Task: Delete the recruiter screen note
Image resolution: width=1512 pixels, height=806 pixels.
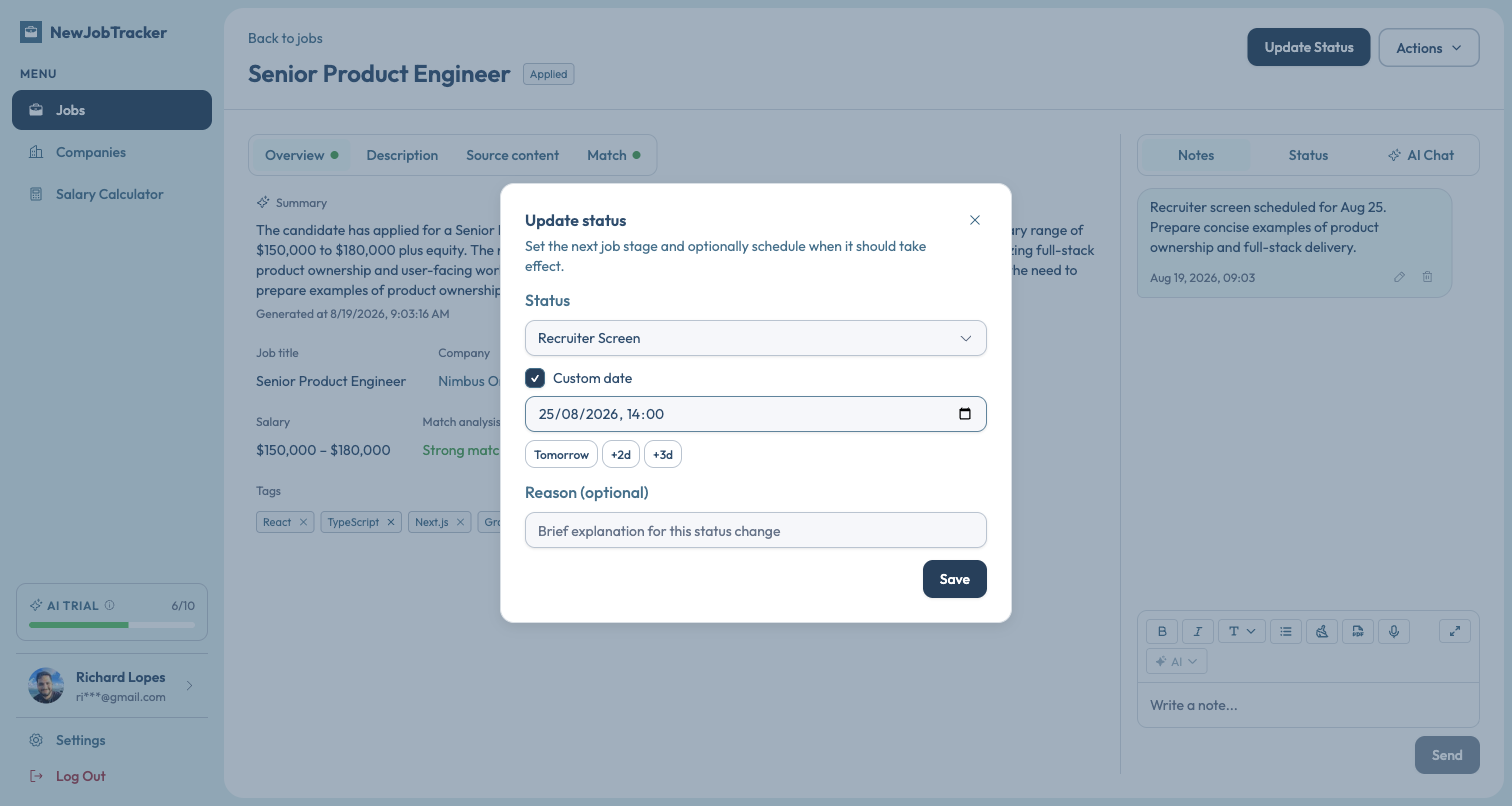Action: (x=1428, y=277)
